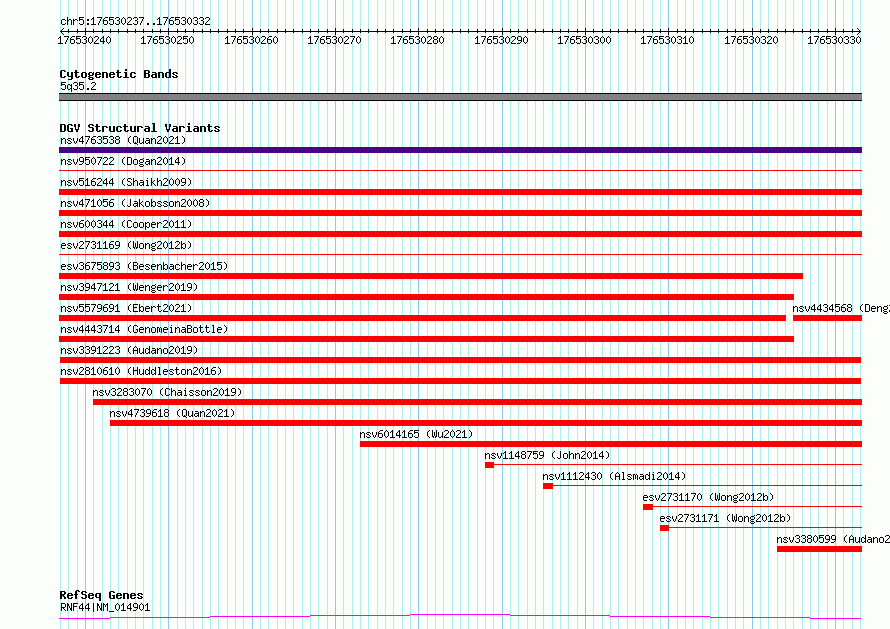Image resolution: width=890 pixels, height=629 pixels.
Task: Open the nsv5579691 (Ebert2021) label
Action: pos(126,308)
